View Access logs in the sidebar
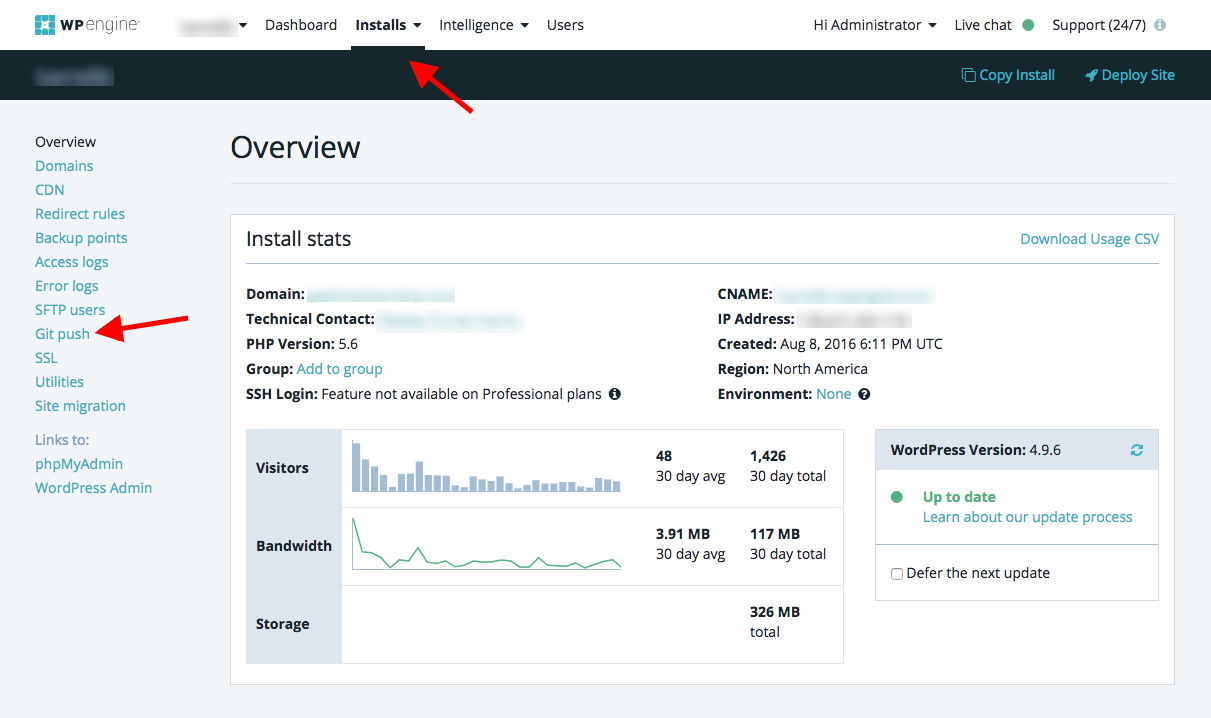Viewport: 1211px width, 718px height. pyautogui.click(x=72, y=262)
